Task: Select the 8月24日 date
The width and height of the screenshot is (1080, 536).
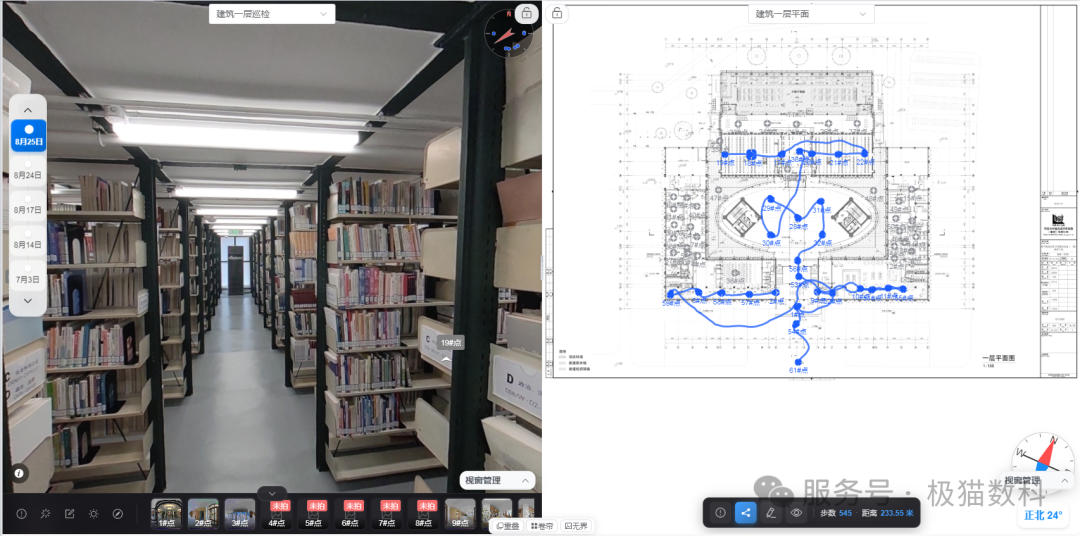Action: click(28, 172)
